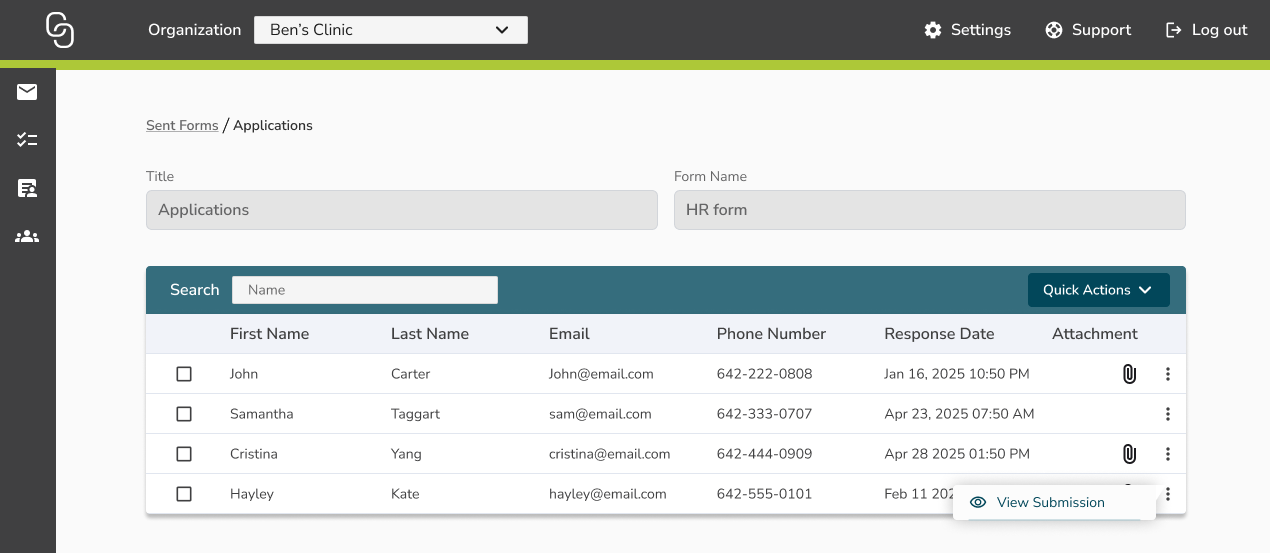Viewport: 1270px width, 553px height.
Task: Open Settings in the top bar
Action: point(967,30)
